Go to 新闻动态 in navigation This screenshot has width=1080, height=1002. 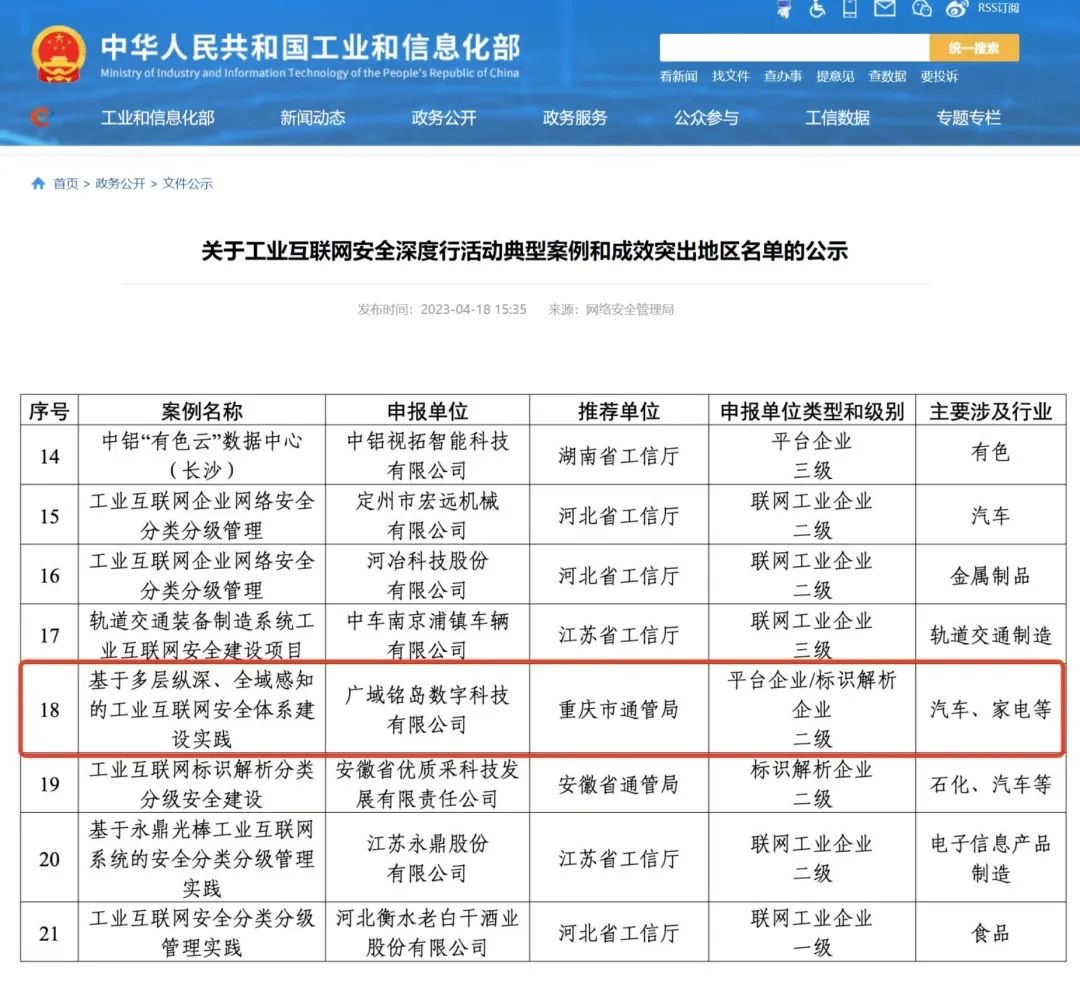[313, 118]
